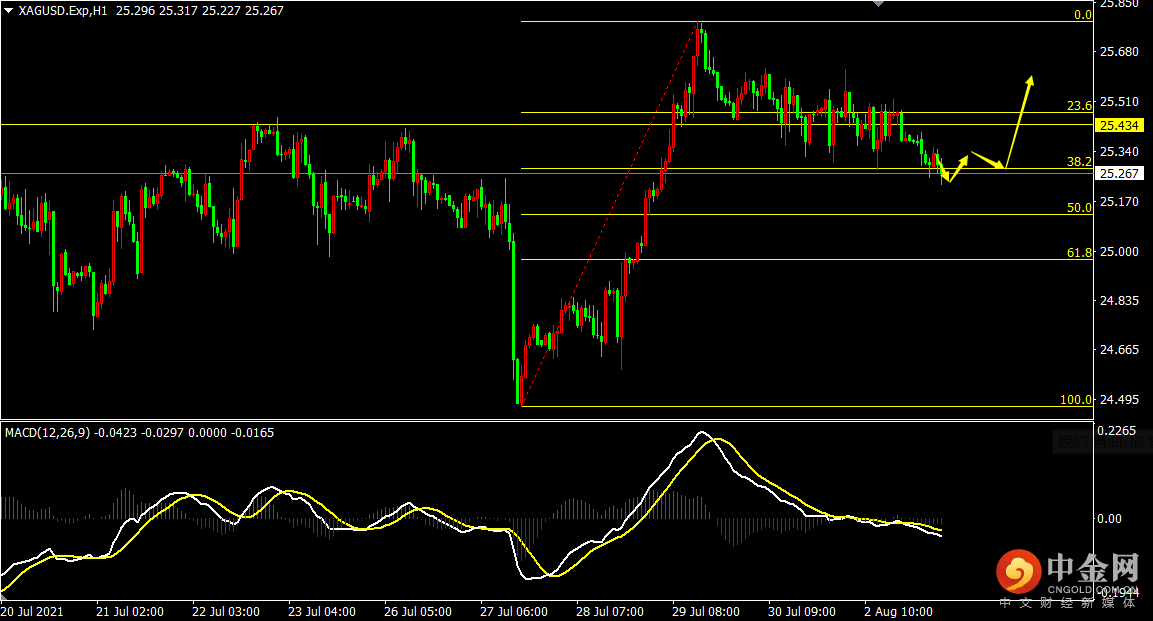Select the 61.8 Fibonacci level label

[x=1079, y=253]
